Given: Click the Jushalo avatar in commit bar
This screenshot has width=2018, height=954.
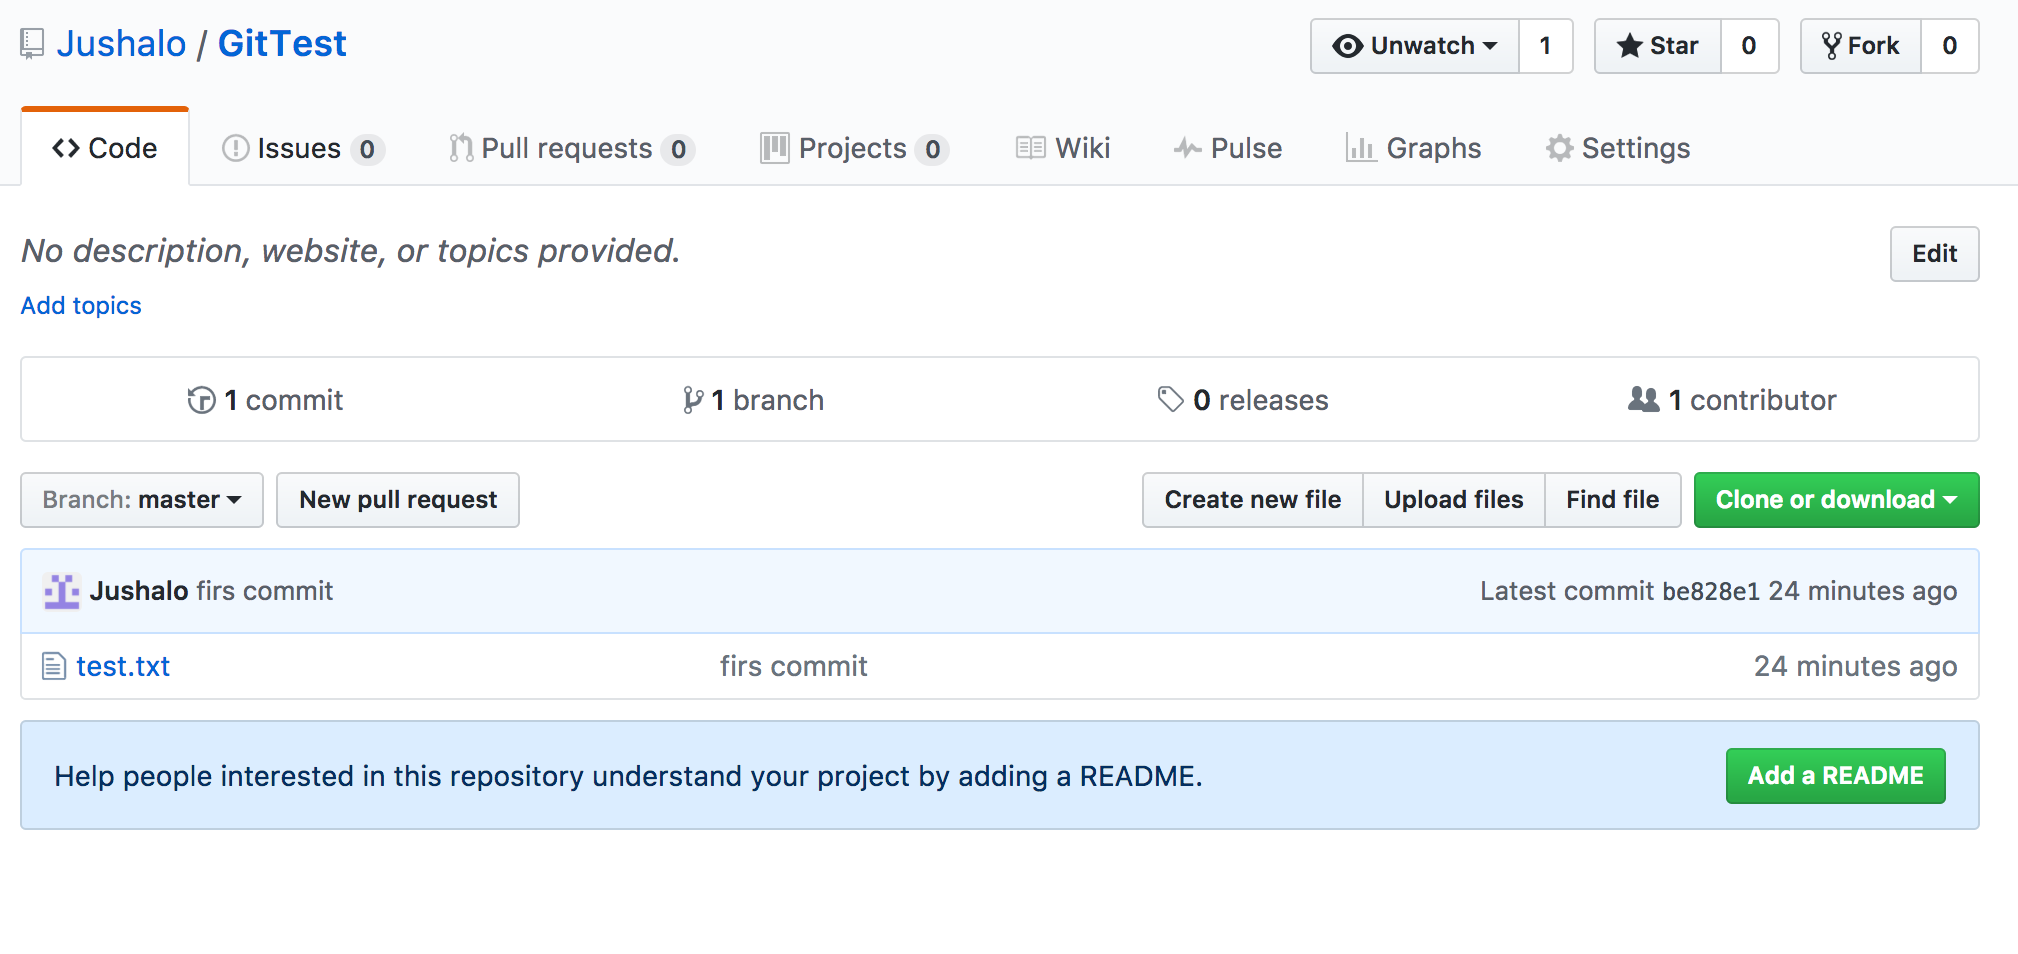Looking at the screenshot, I should 61,591.
